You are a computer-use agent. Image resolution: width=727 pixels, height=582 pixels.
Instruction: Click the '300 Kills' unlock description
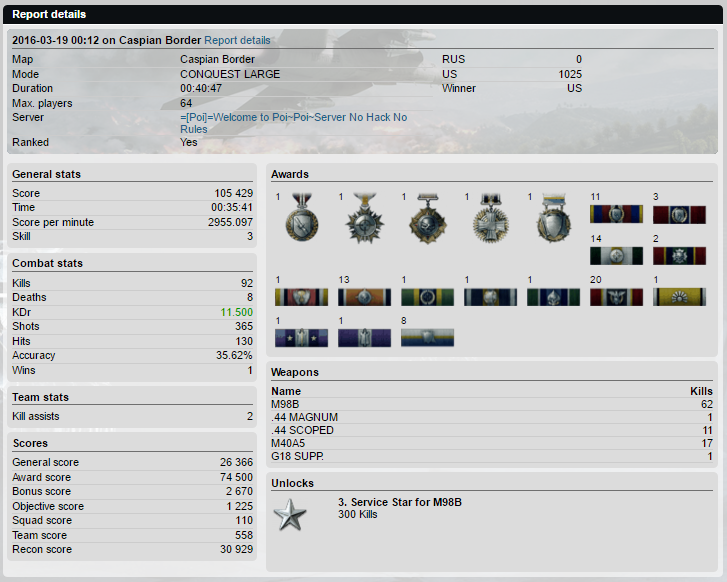(x=357, y=514)
